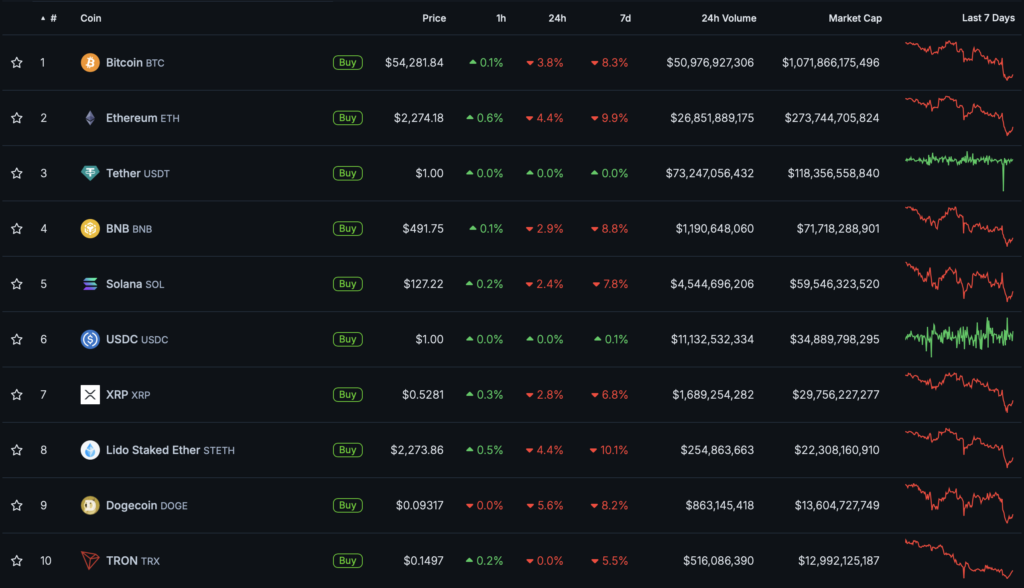This screenshot has width=1024, height=588.
Task: Star TRON to add to watchlist
Action: (x=17, y=560)
